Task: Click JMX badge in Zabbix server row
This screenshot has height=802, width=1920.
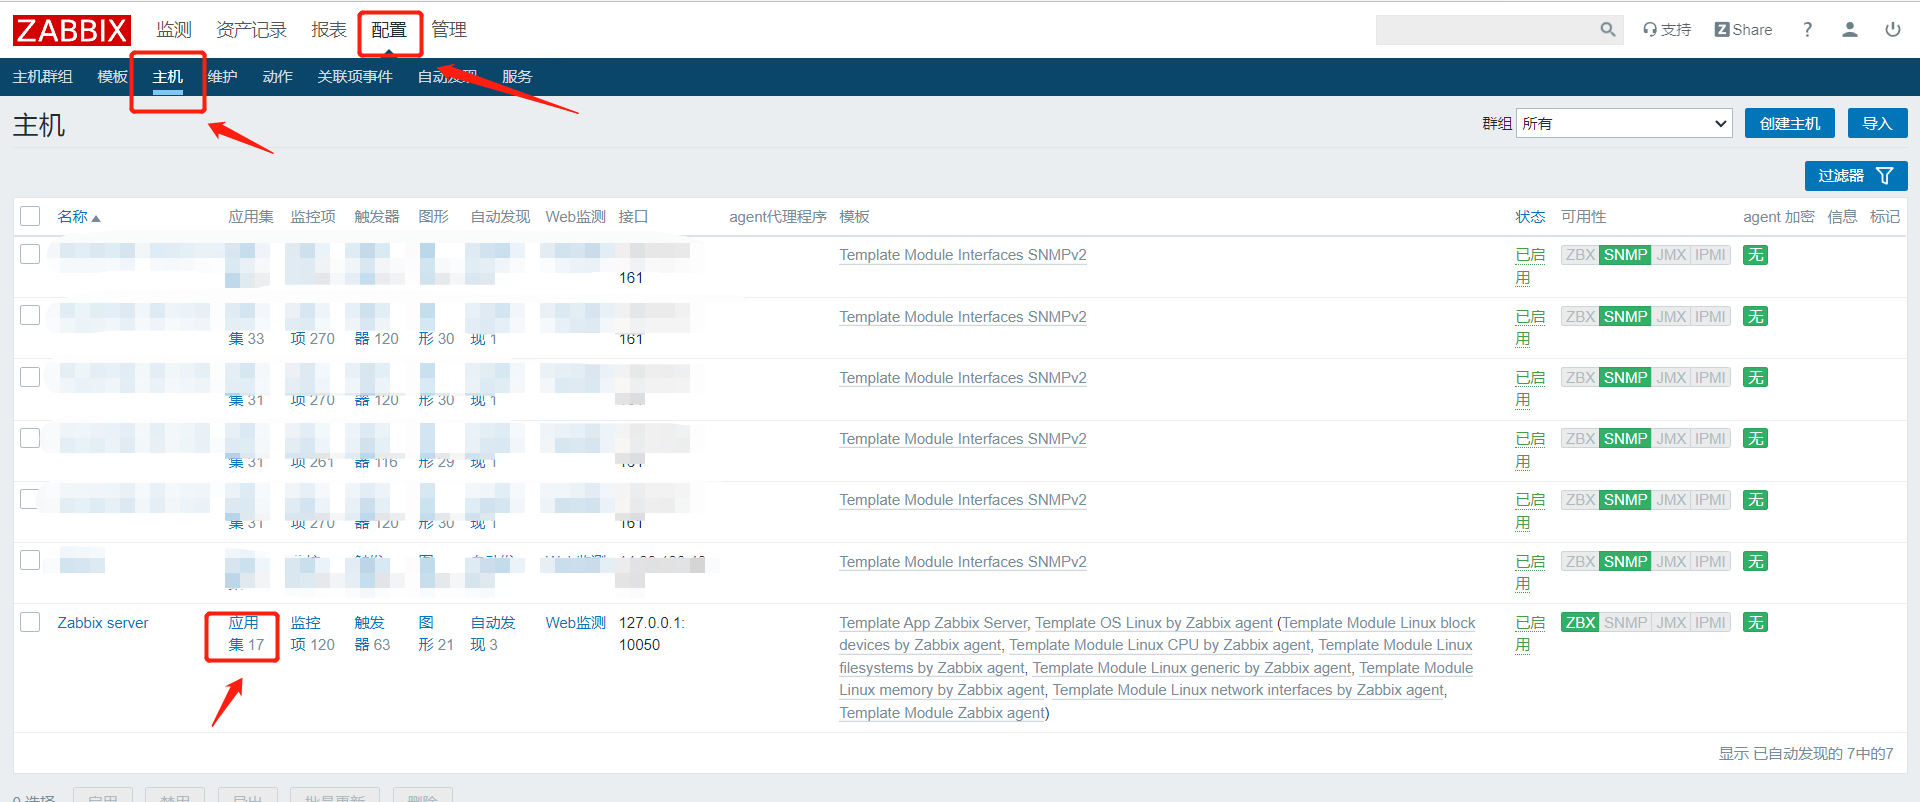Action: click(x=1671, y=622)
